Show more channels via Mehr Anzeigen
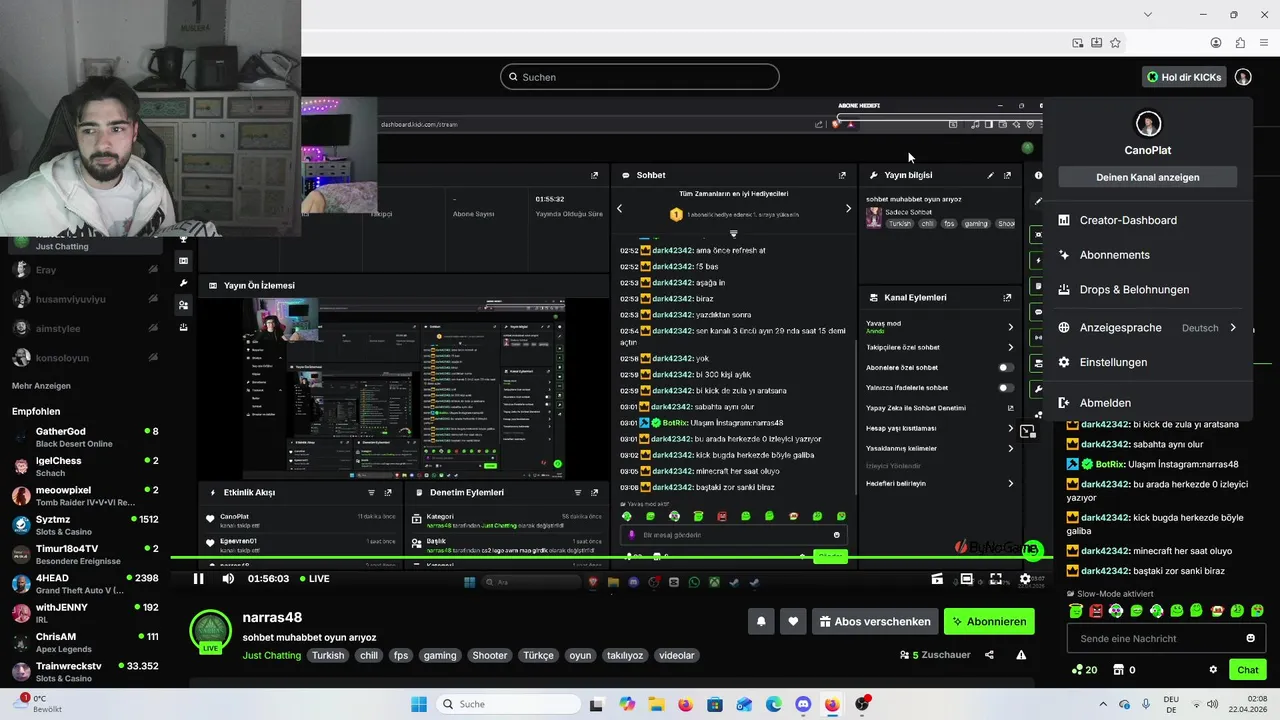 click(41, 385)
